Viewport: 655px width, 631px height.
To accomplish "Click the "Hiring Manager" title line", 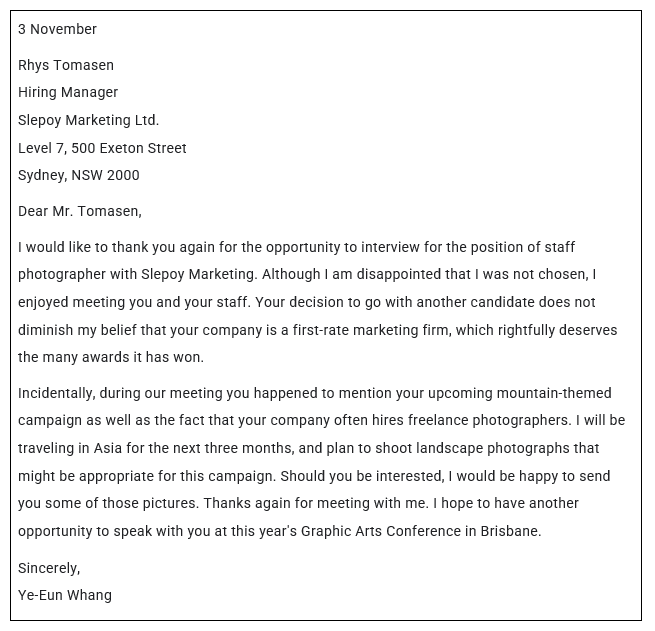I will coord(68,92).
